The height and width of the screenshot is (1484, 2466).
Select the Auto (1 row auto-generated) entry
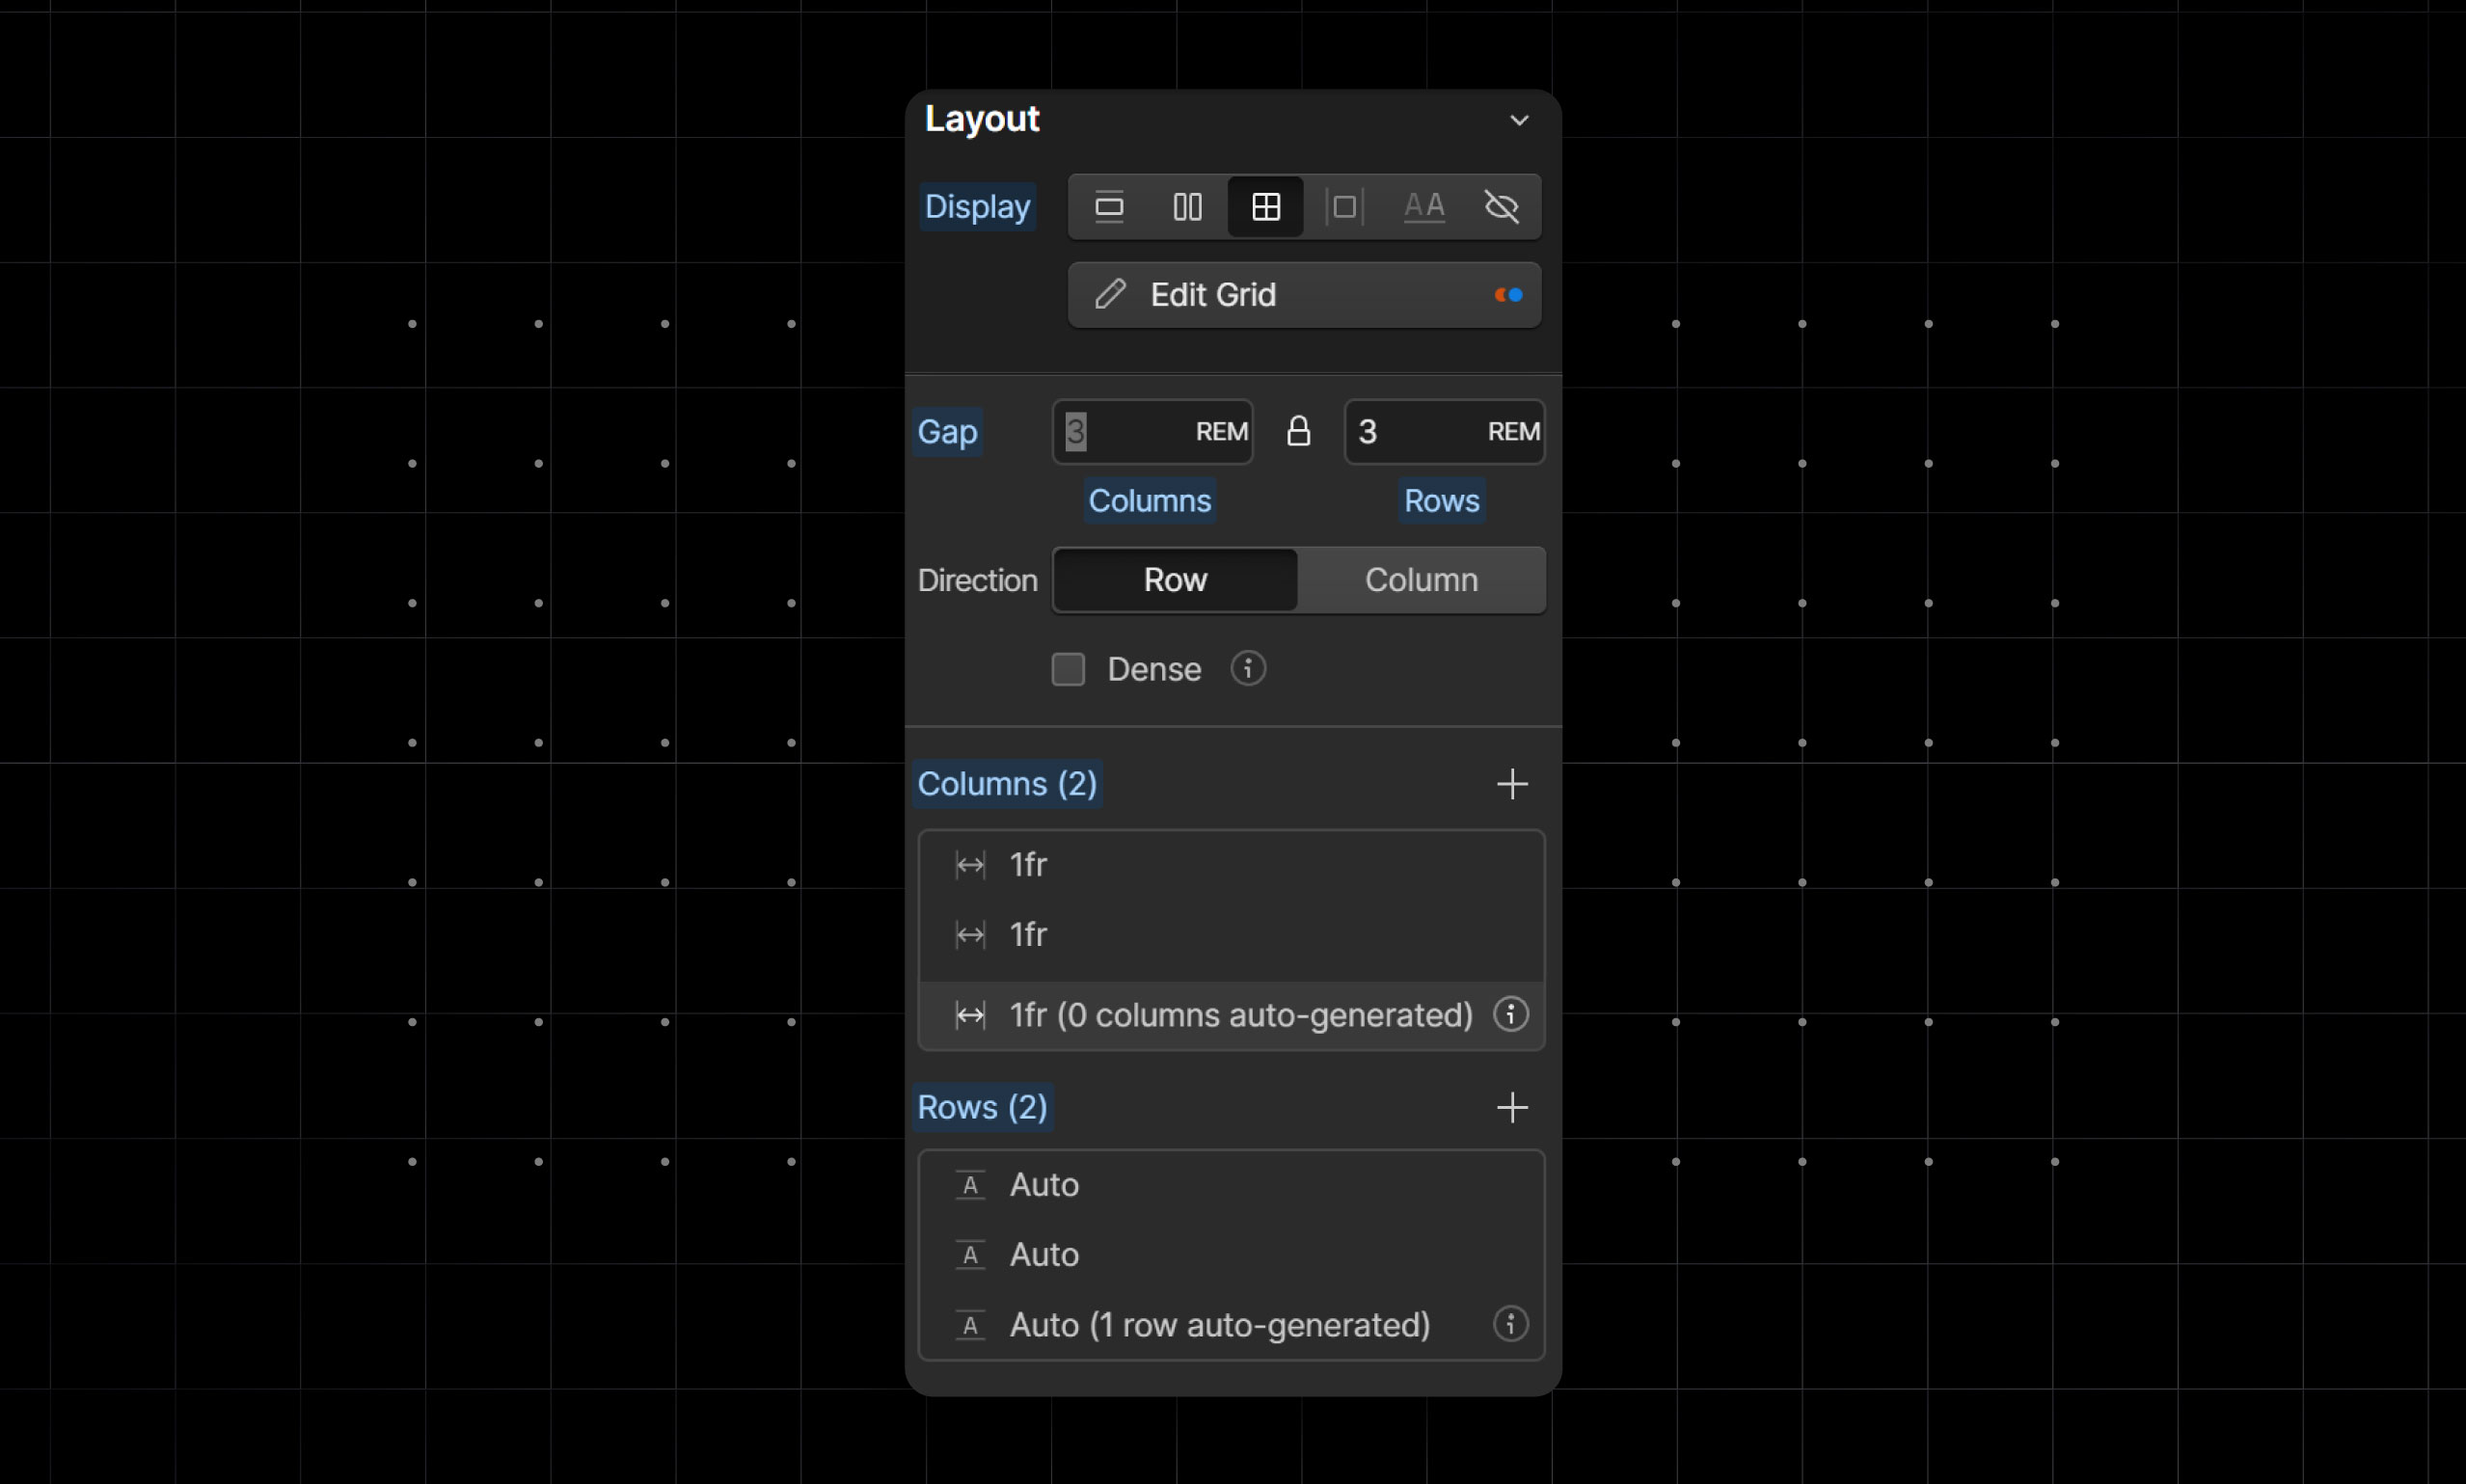1232,1326
